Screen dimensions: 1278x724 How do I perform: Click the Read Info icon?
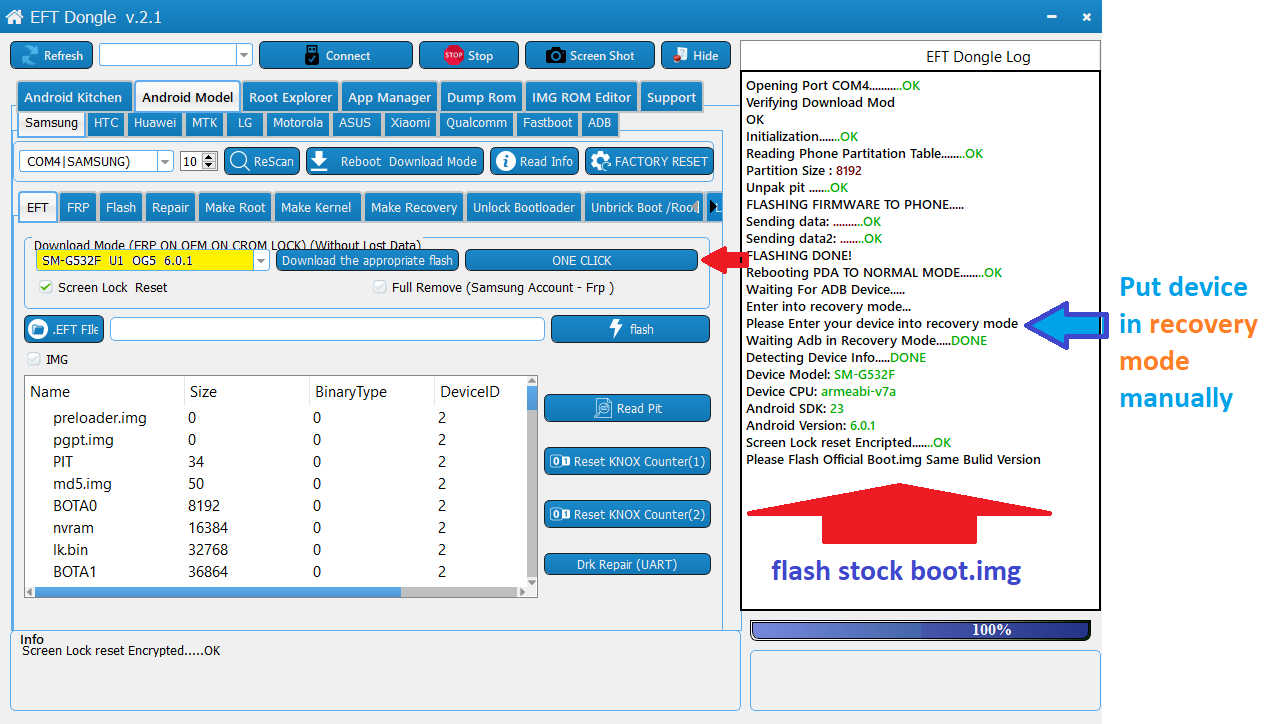point(505,161)
